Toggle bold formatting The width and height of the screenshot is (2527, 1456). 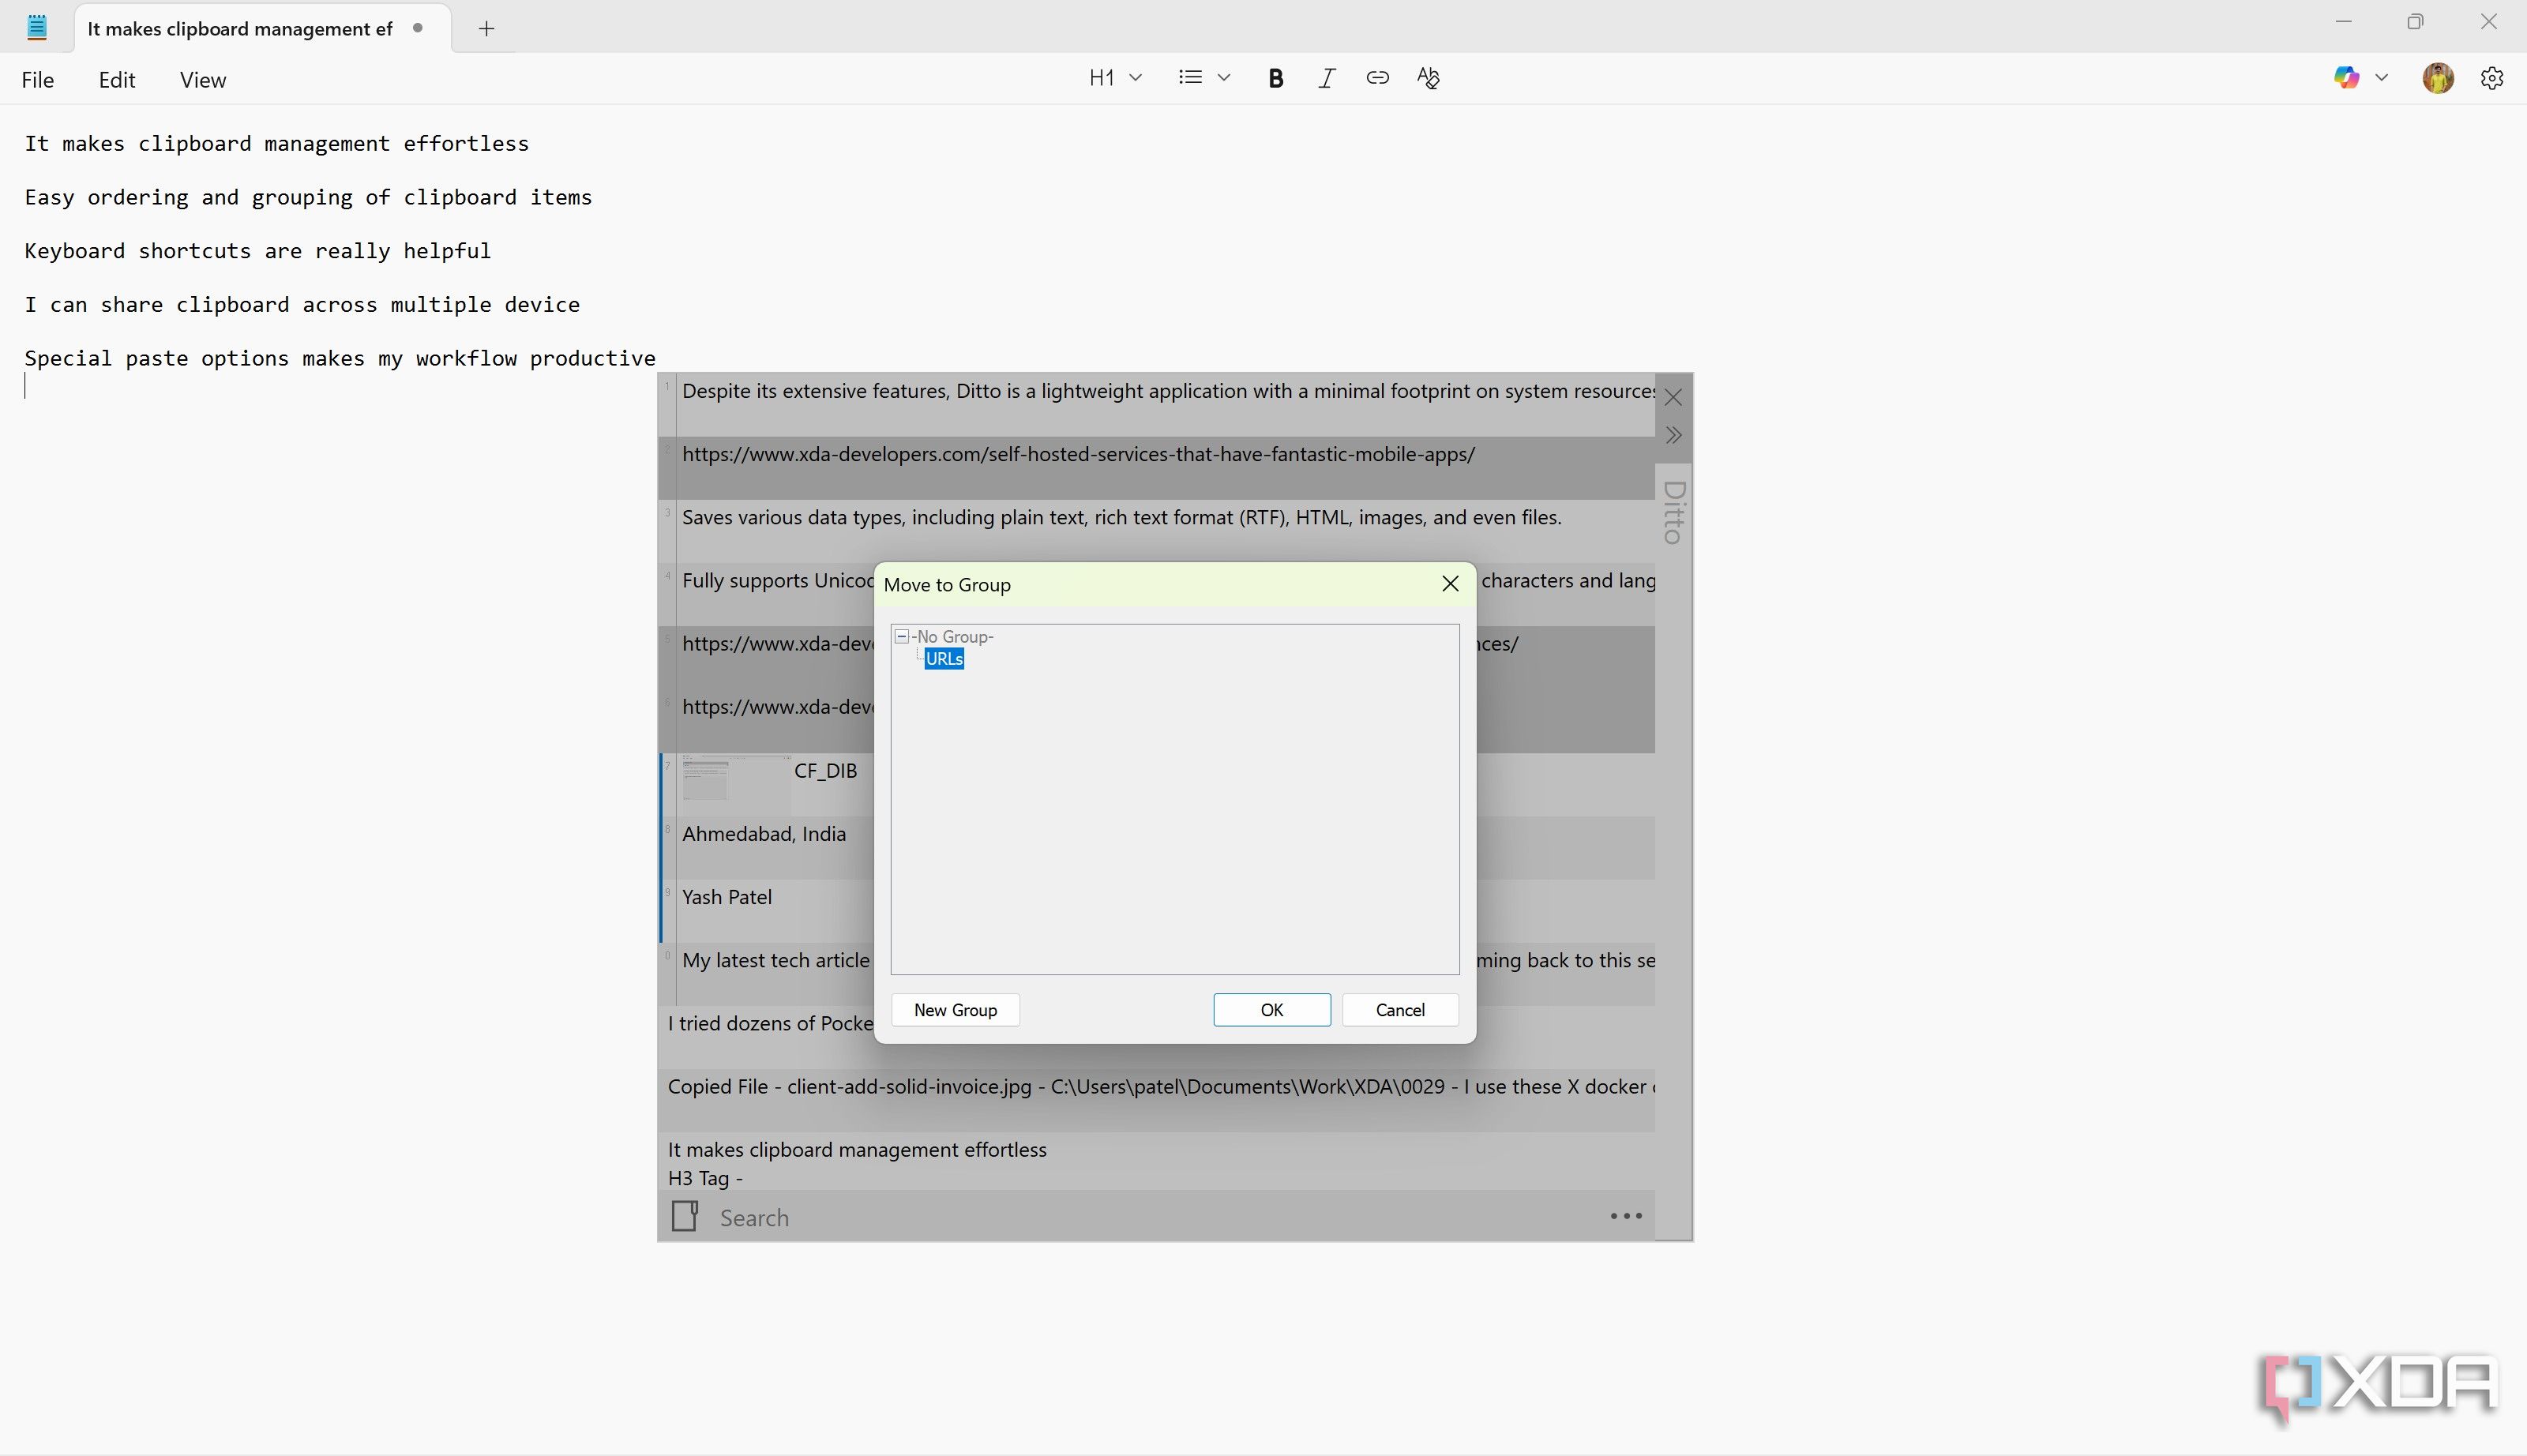click(x=1275, y=78)
